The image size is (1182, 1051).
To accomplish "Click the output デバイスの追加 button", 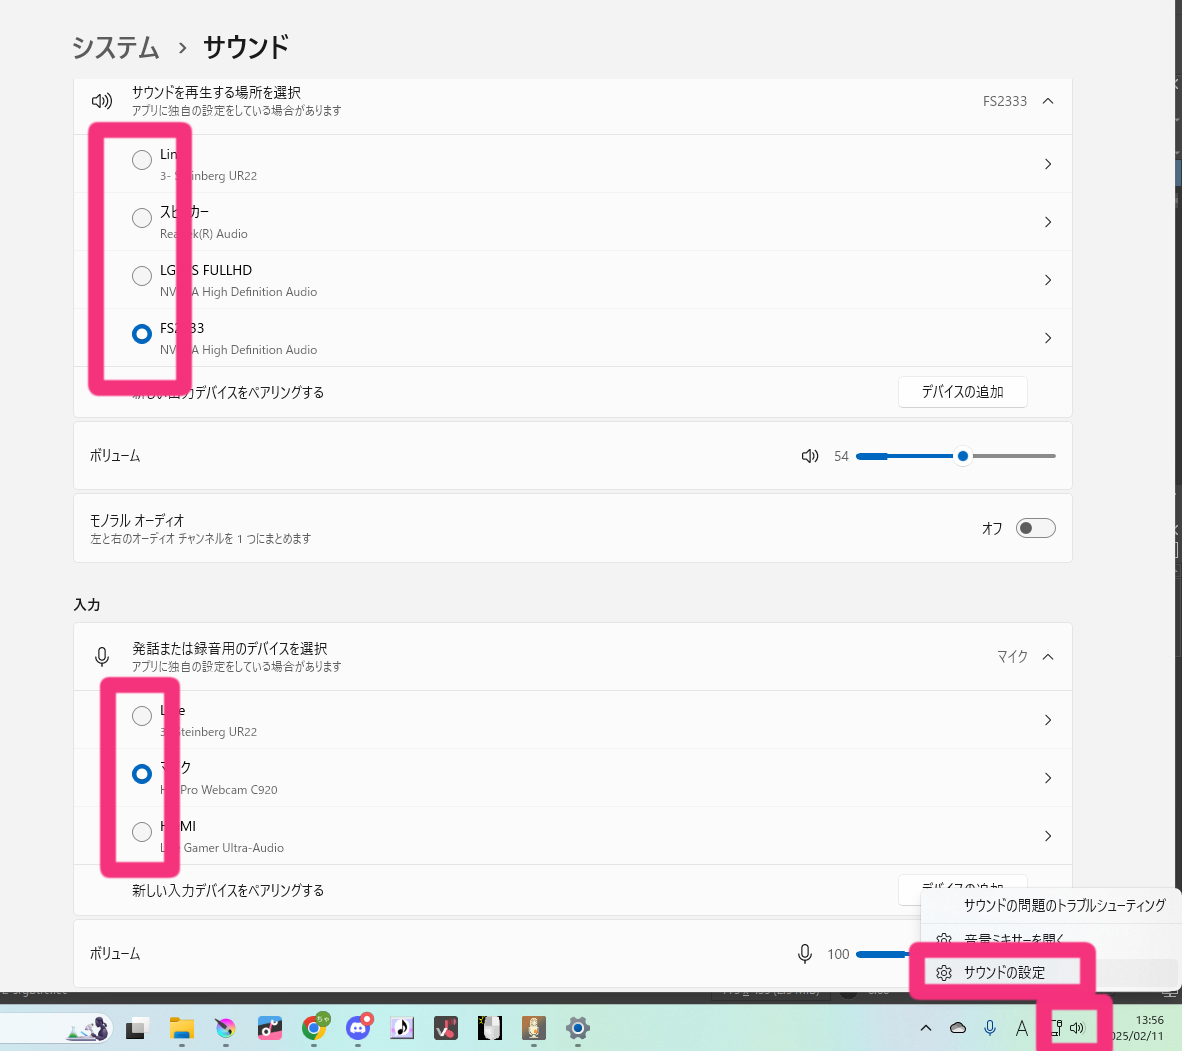I will click(962, 392).
